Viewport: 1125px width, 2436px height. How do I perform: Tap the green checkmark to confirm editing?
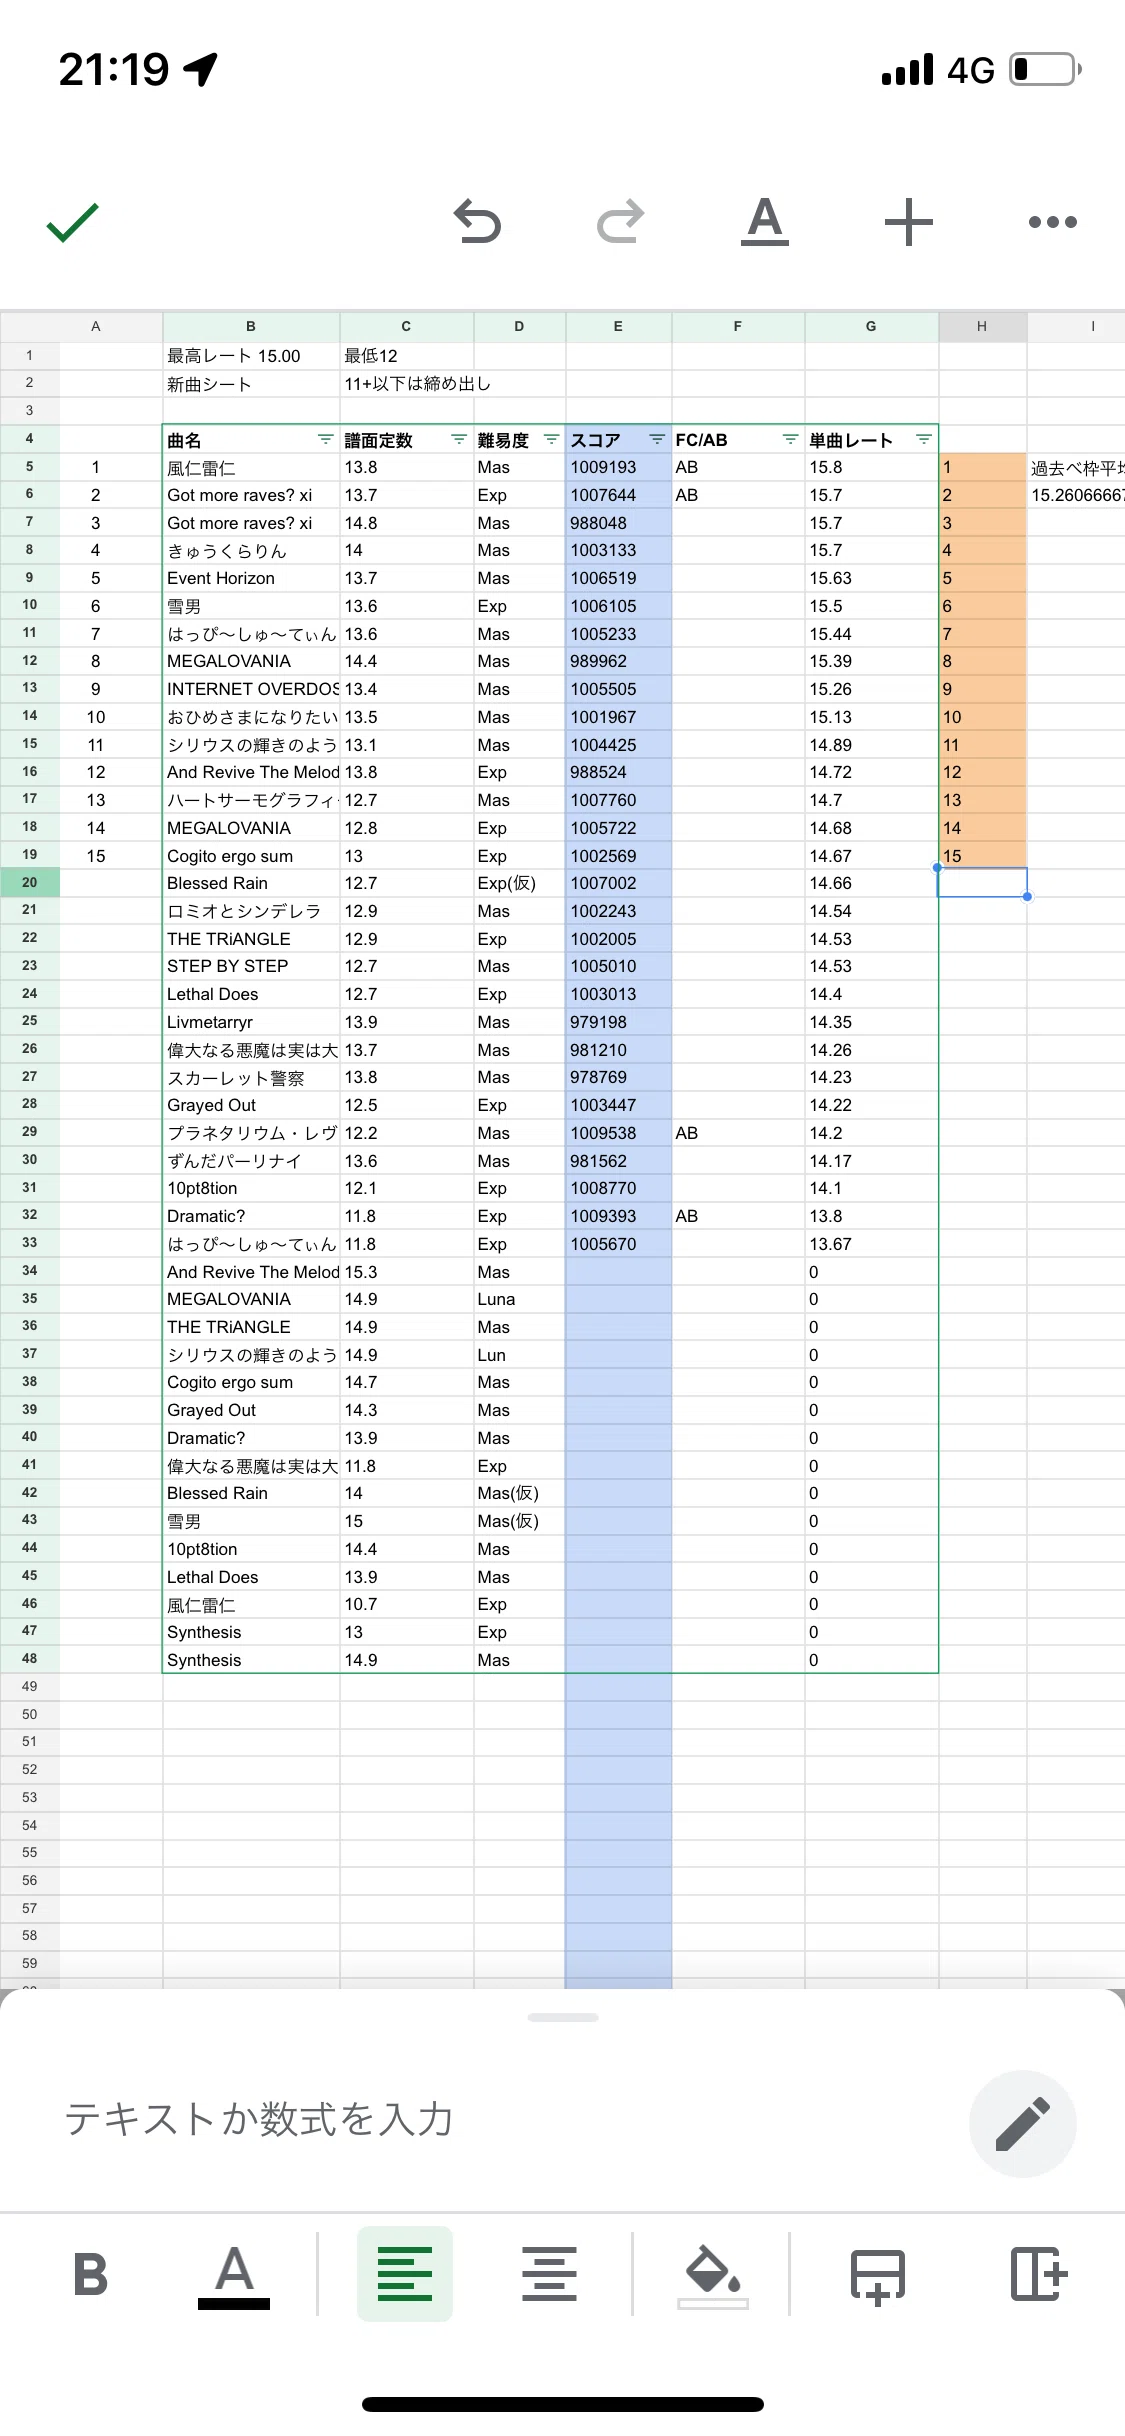click(x=73, y=222)
